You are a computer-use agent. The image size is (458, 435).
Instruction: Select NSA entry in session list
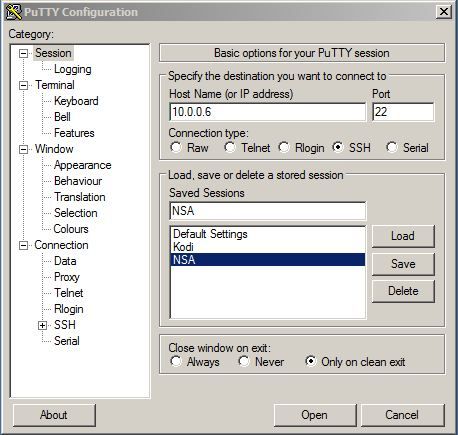point(268,260)
